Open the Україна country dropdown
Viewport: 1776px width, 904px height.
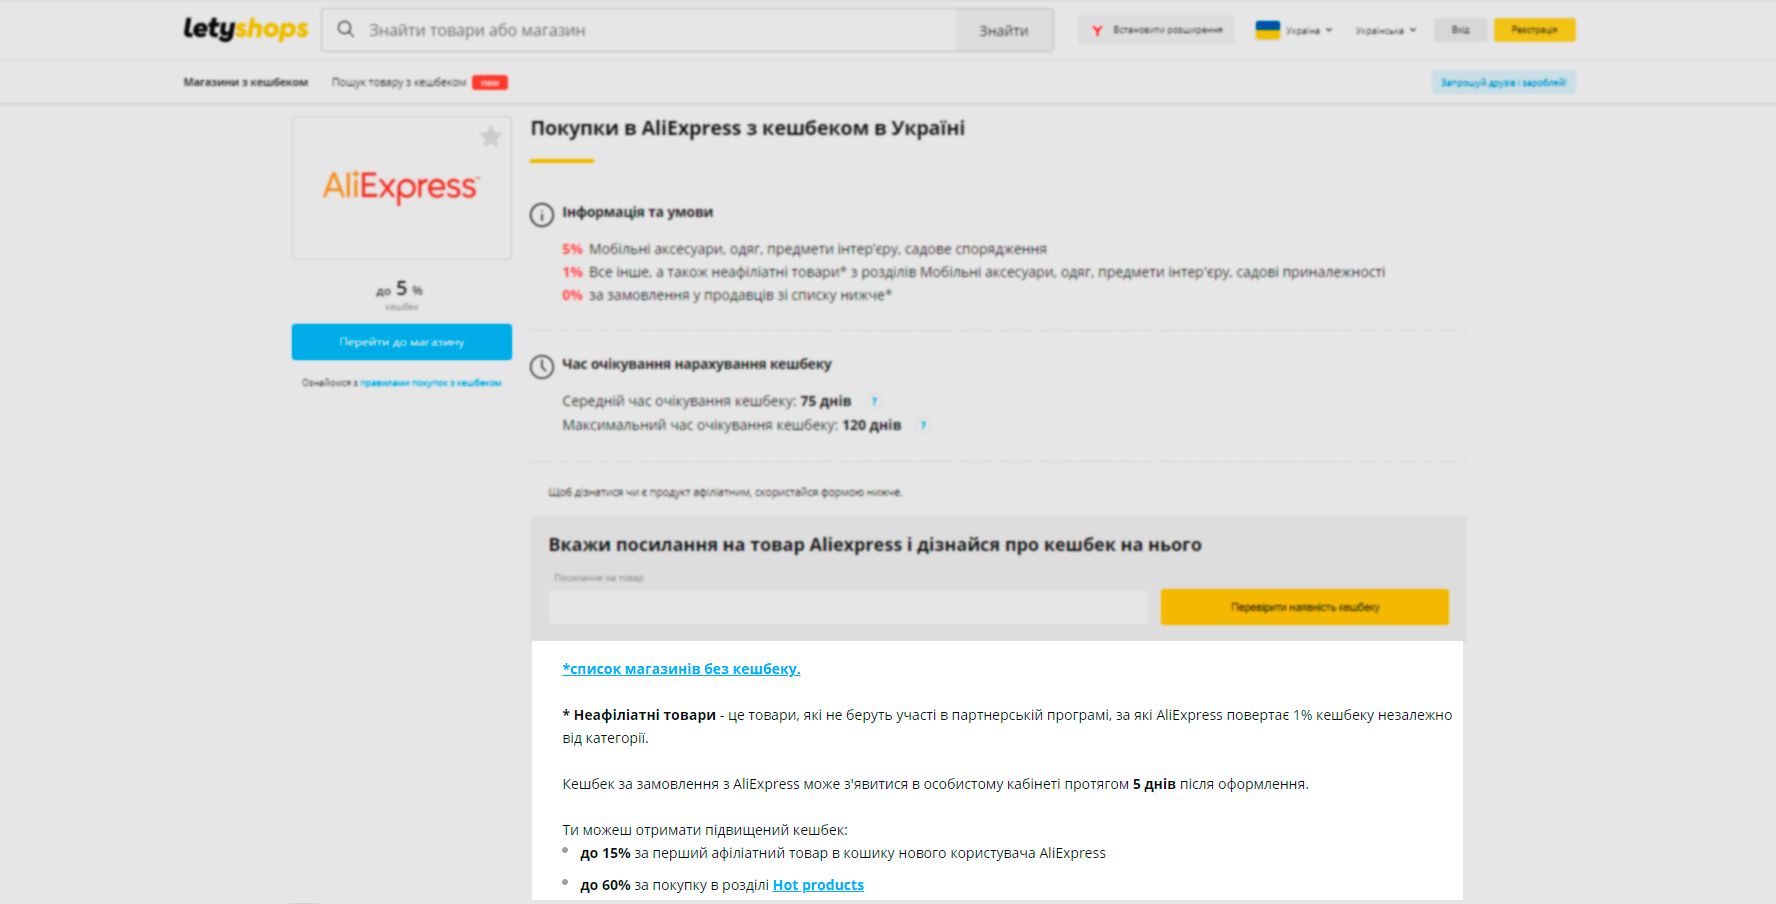pyautogui.click(x=1308, y=31)
